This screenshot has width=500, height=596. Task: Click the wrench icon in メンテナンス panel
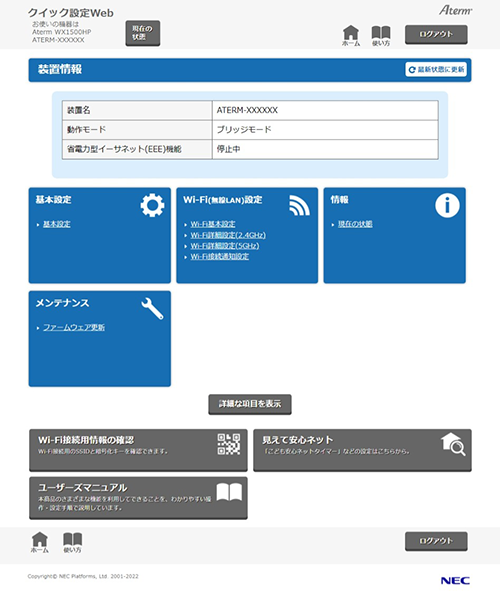click(152, 308)
